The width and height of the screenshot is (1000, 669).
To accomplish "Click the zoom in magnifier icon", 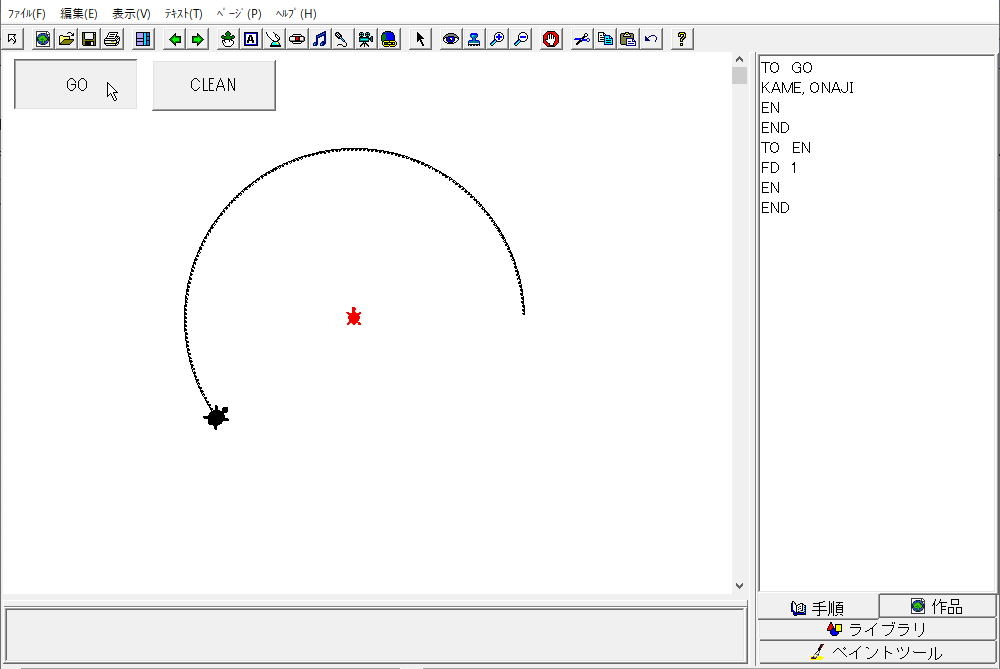I will [x=497, y=39].
